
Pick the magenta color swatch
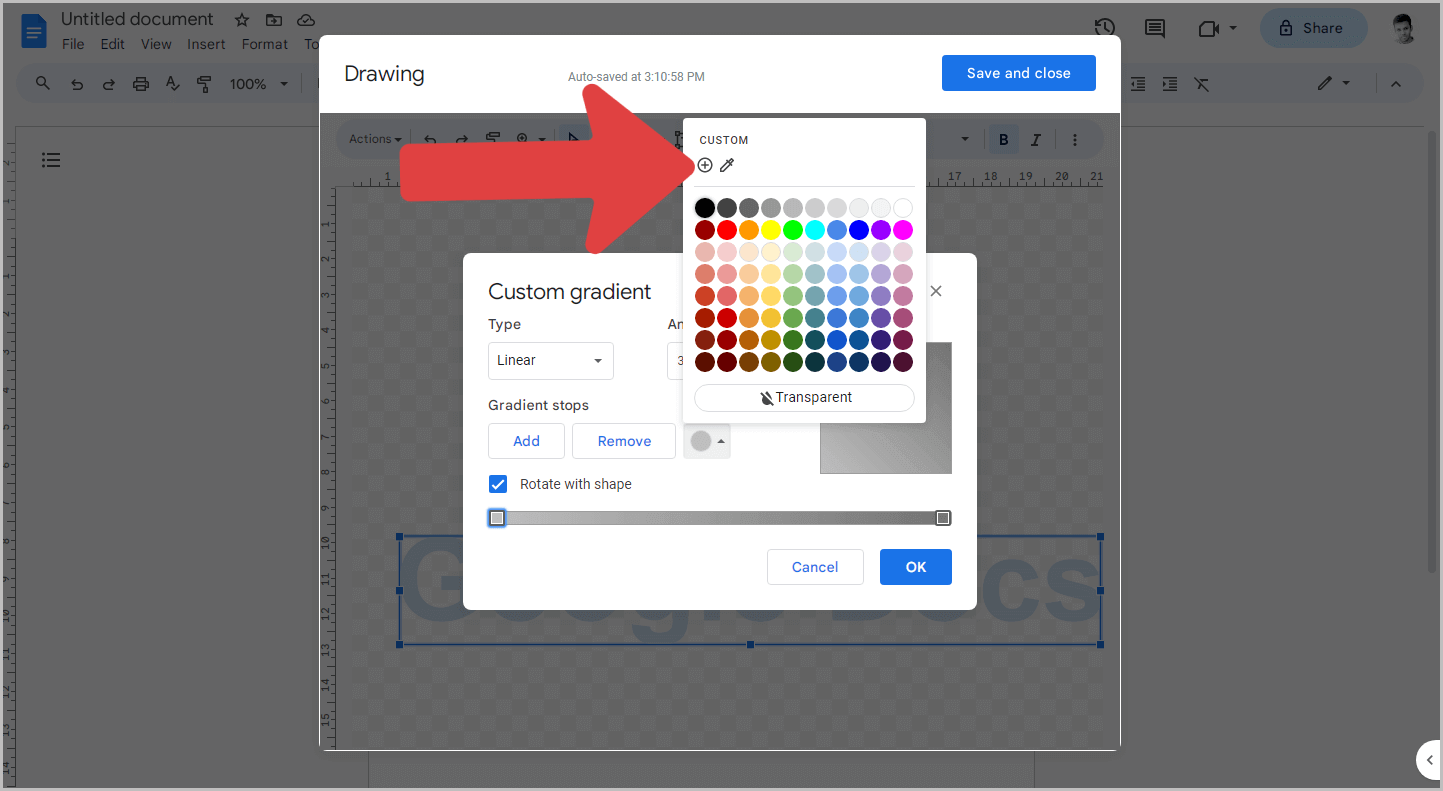(903, 230)
